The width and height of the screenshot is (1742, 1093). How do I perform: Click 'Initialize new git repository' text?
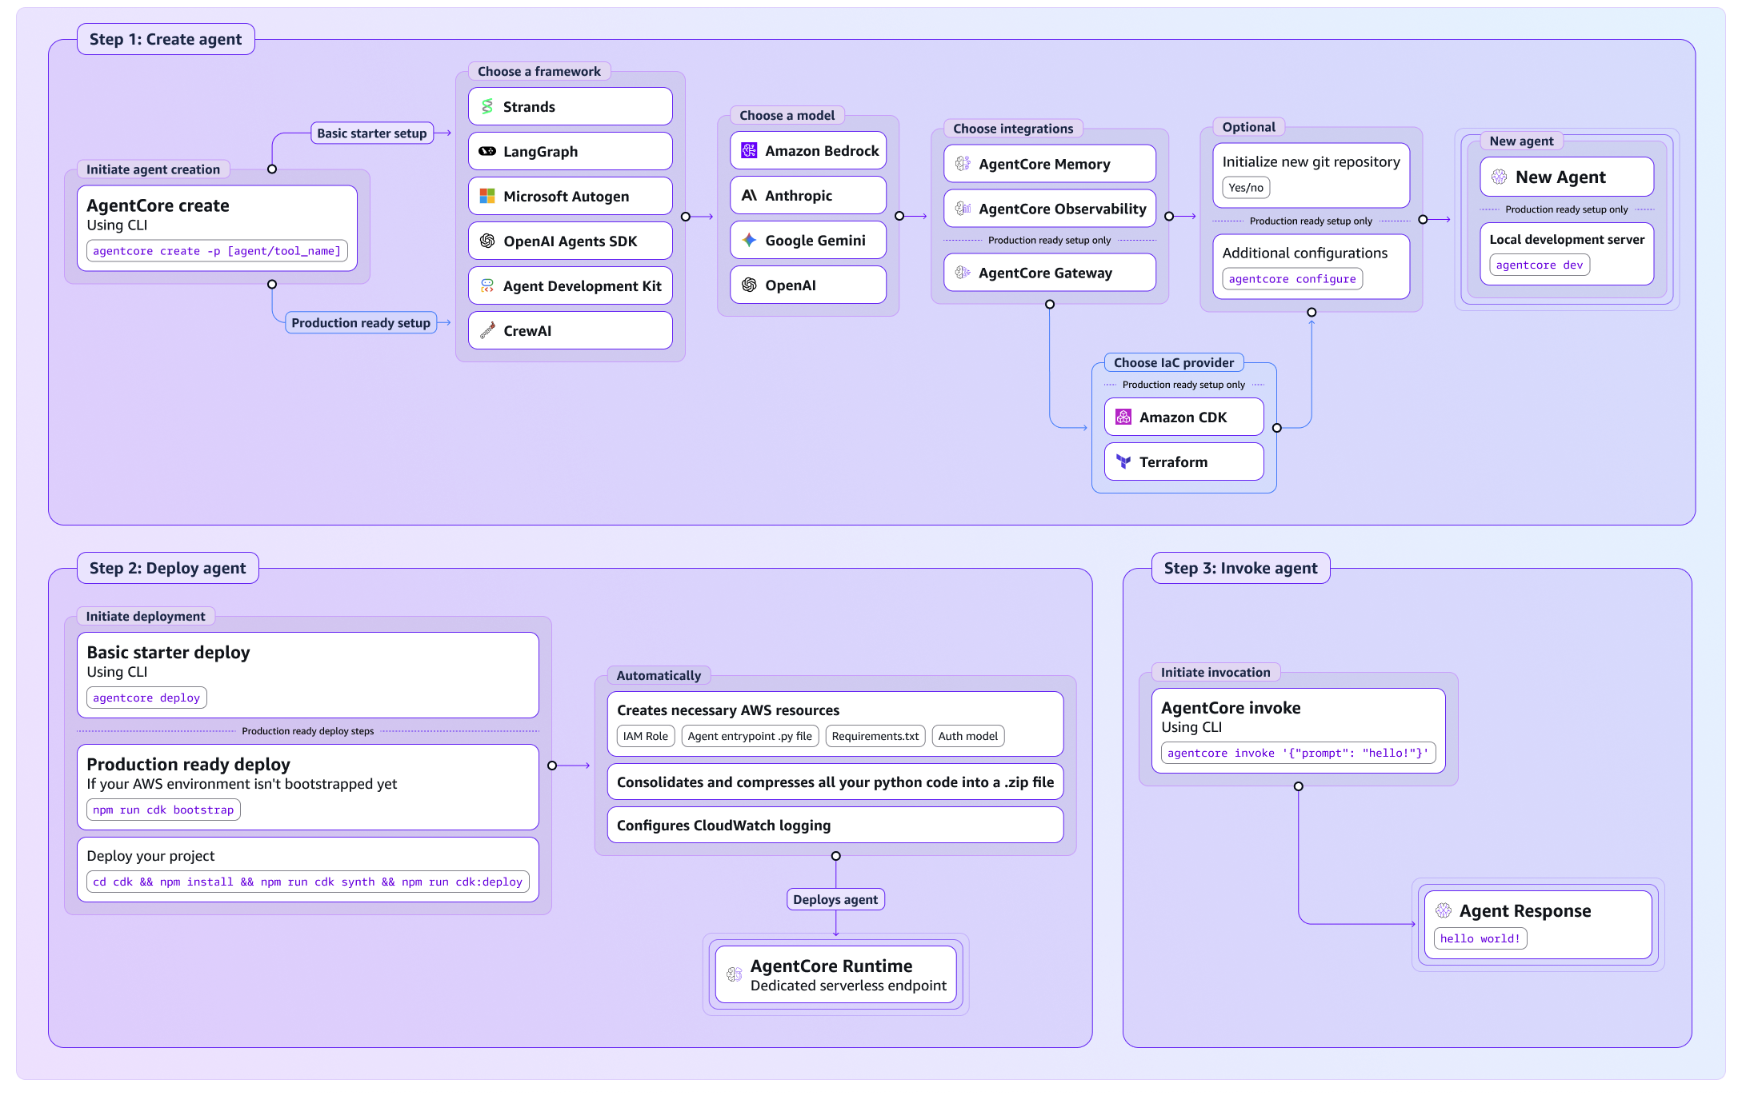[1311, 162]
